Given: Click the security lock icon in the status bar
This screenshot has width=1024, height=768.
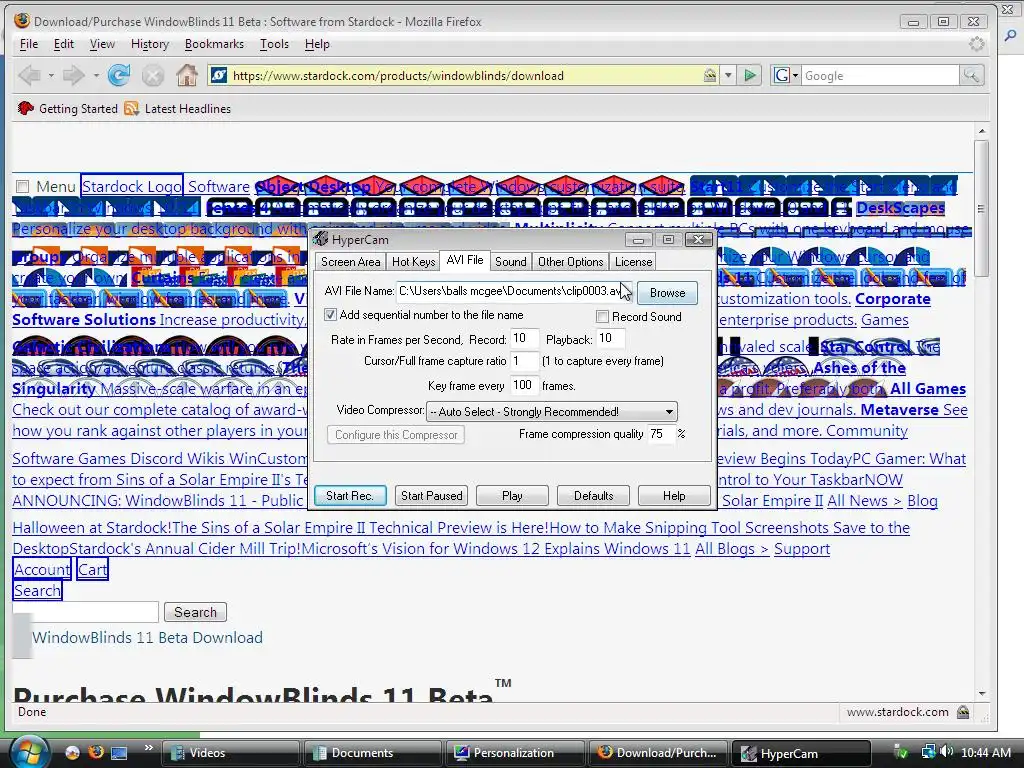Looking at the screenshot, I should (963, 712).
